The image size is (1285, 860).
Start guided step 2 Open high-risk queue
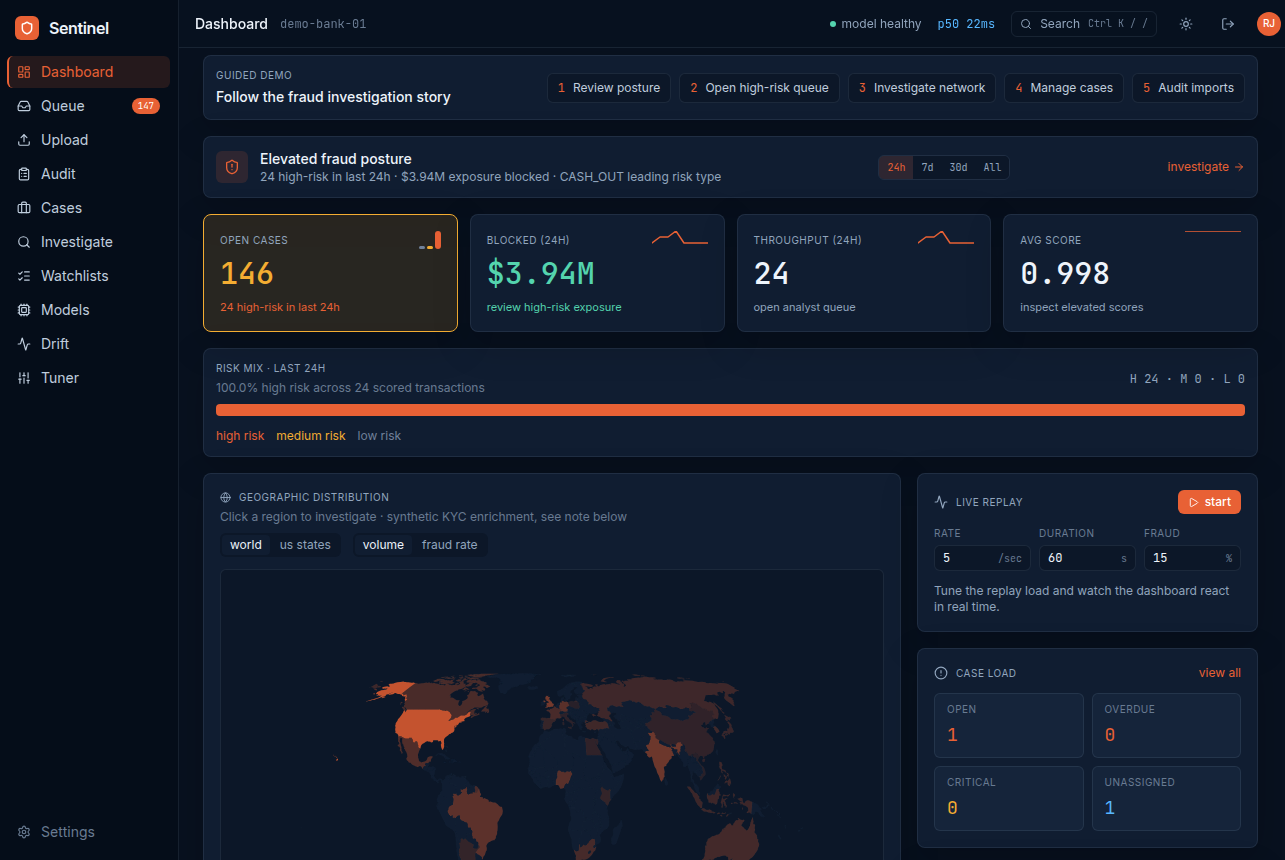point(759,88)
